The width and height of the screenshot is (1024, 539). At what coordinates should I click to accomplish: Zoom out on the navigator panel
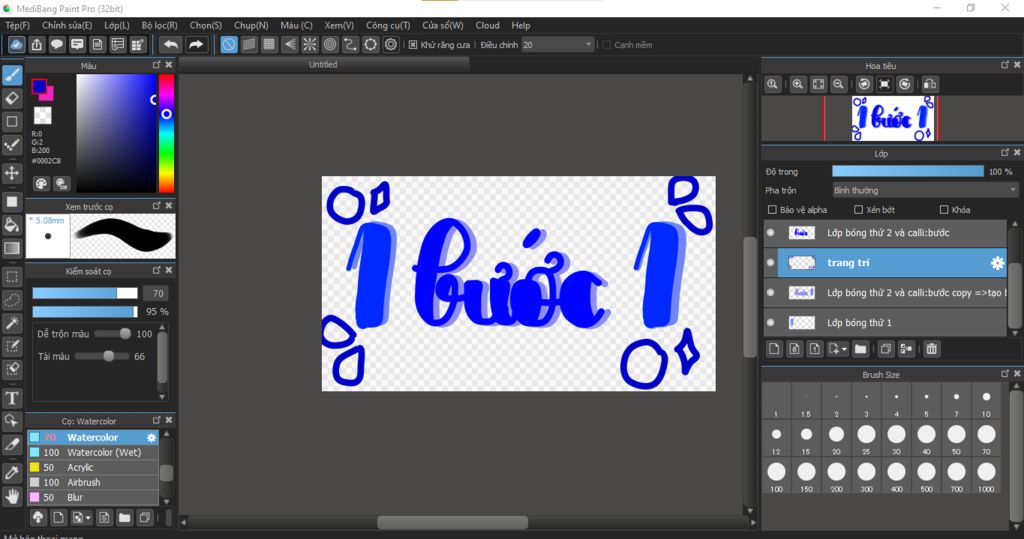839,84
